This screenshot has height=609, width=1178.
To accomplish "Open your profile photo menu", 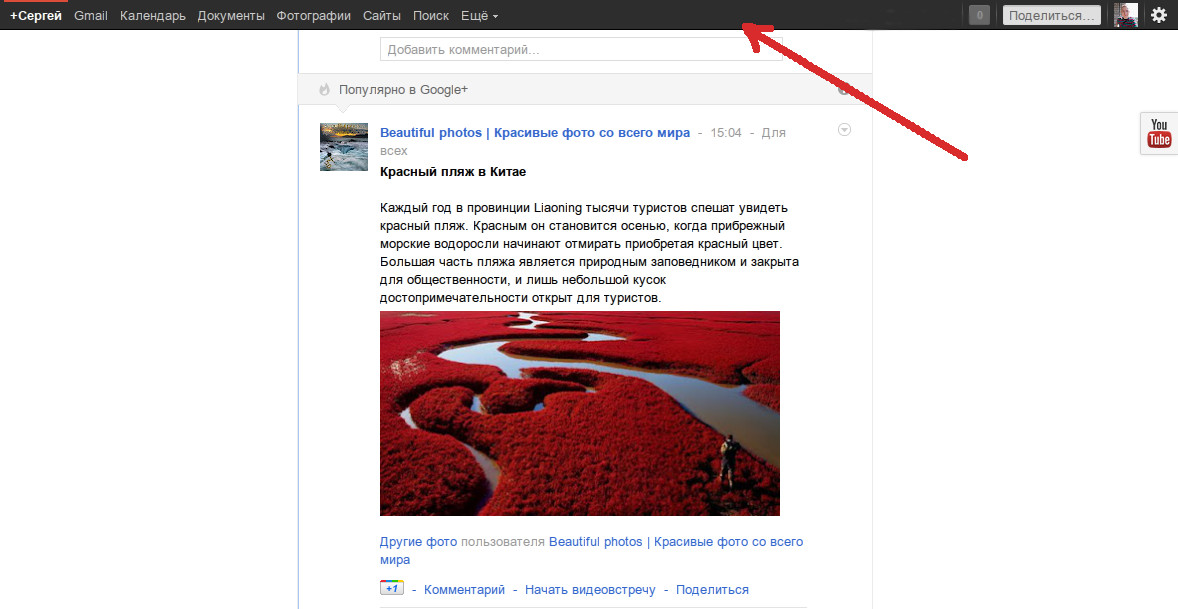I will [1125, 14].
